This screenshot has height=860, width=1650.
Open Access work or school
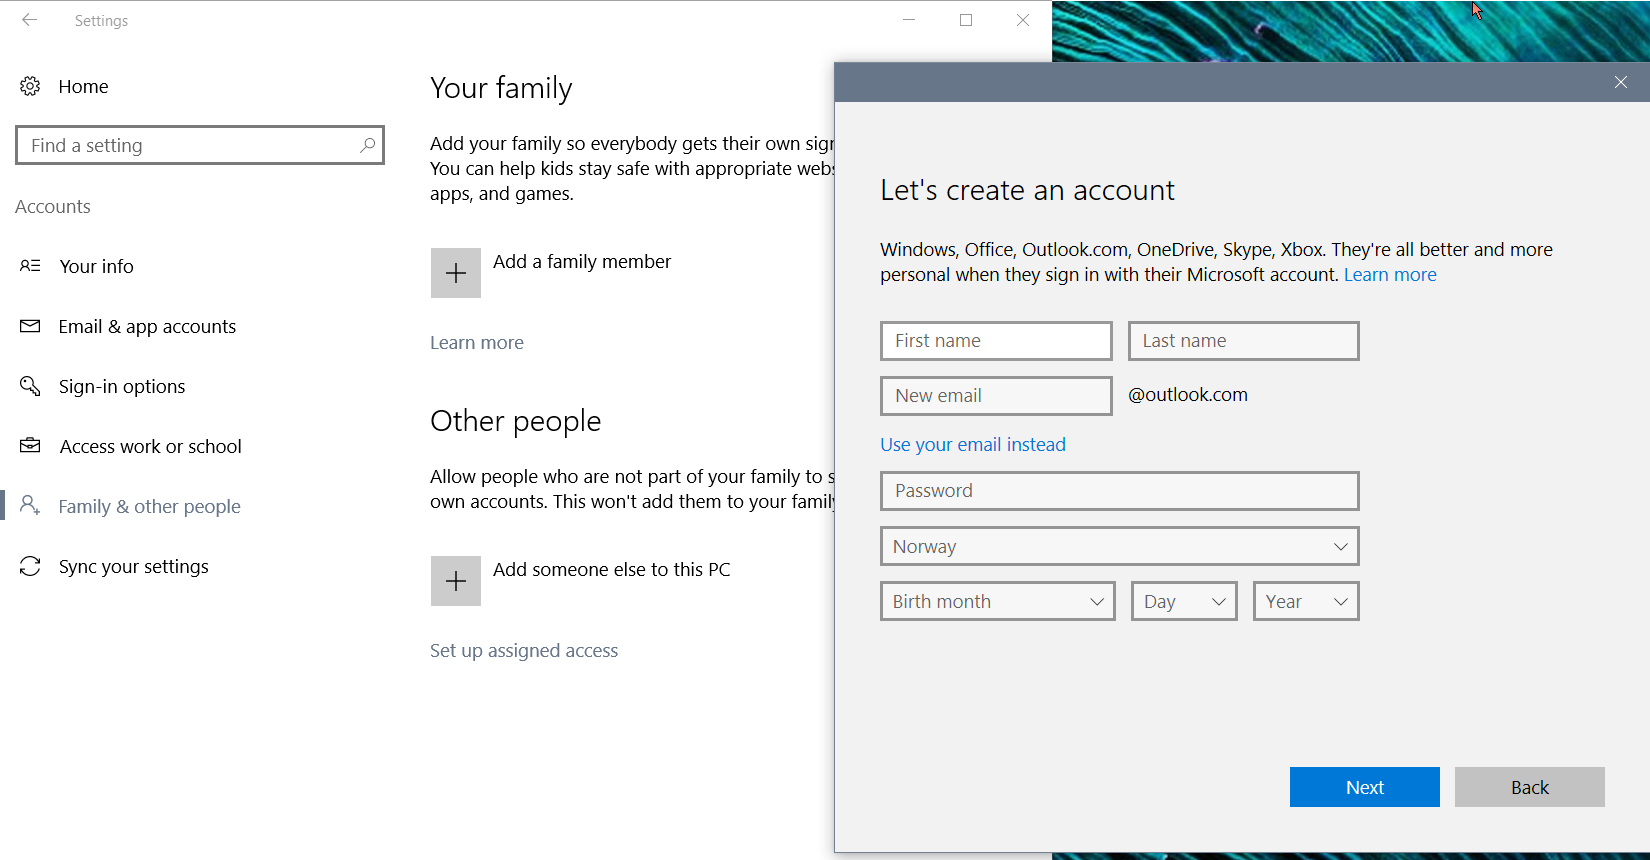[151, 446]
